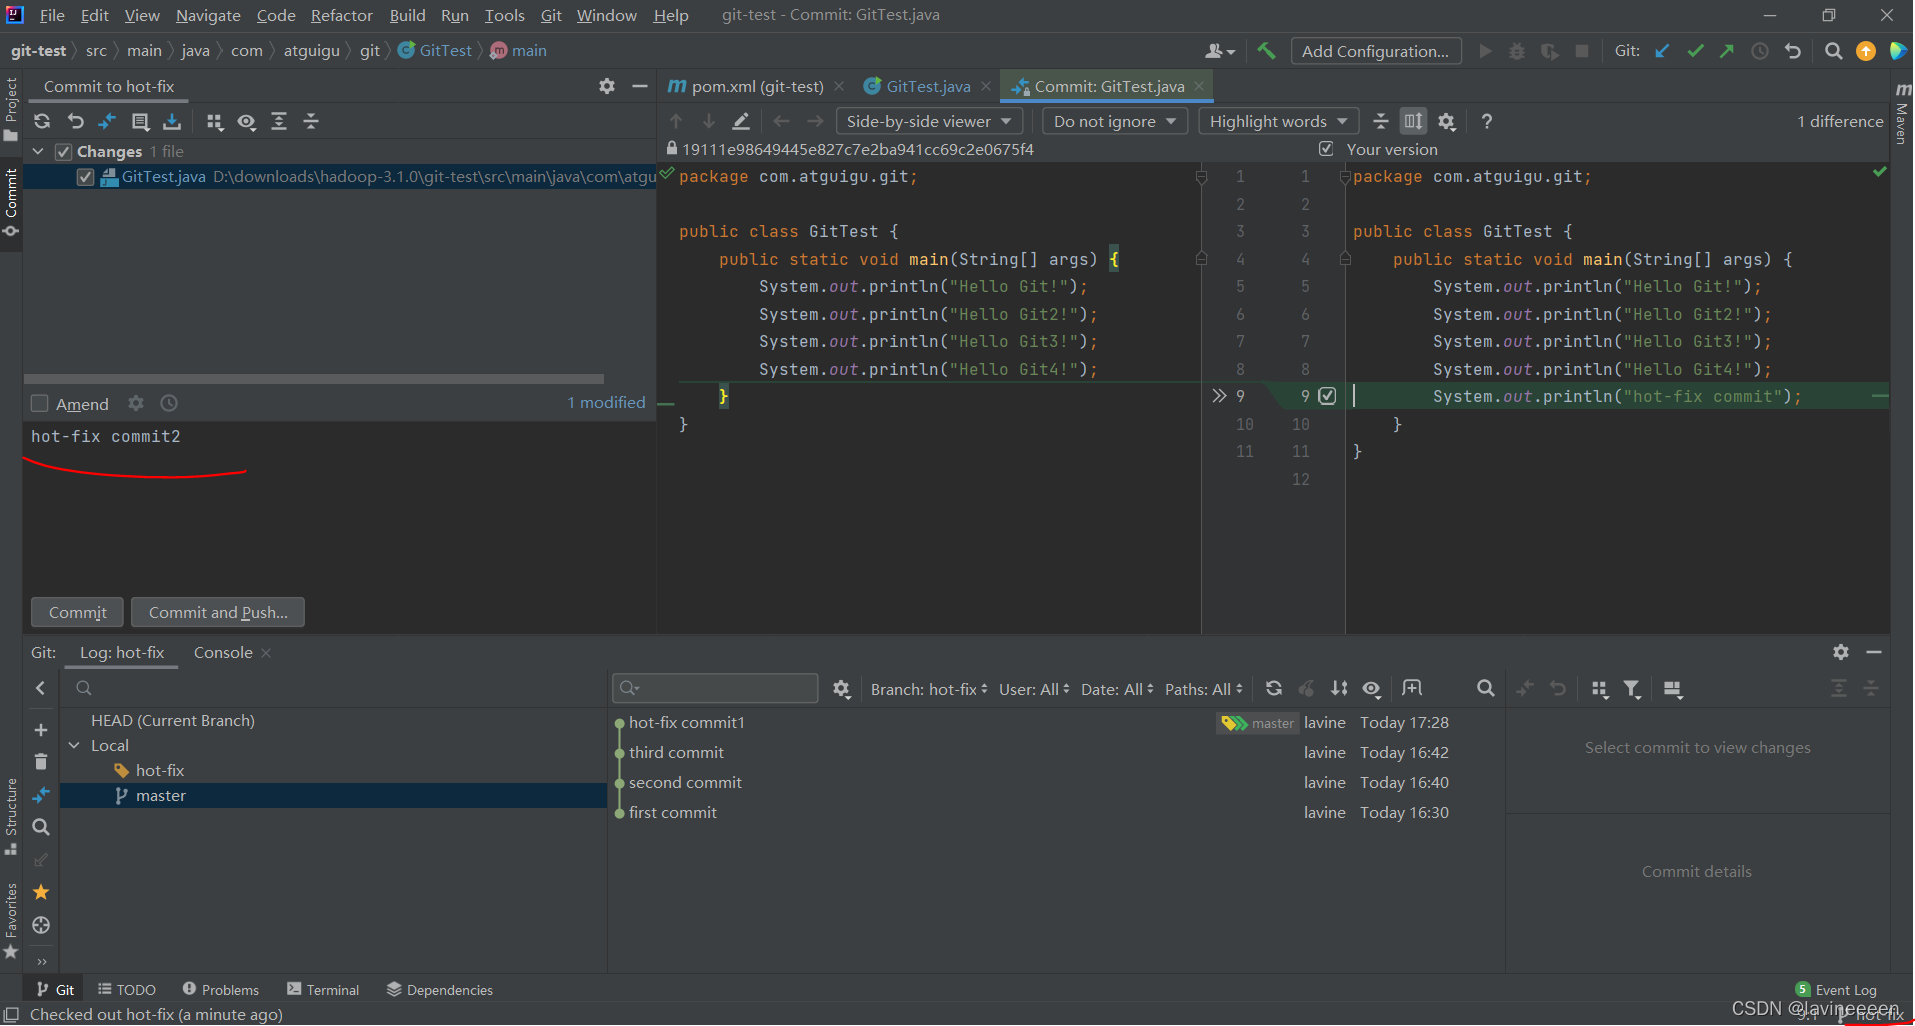The height and width of the screenshot is (1026, 1915).
Task: Click View Options eye in Commit toolbar
Action: tap(246, 121)
